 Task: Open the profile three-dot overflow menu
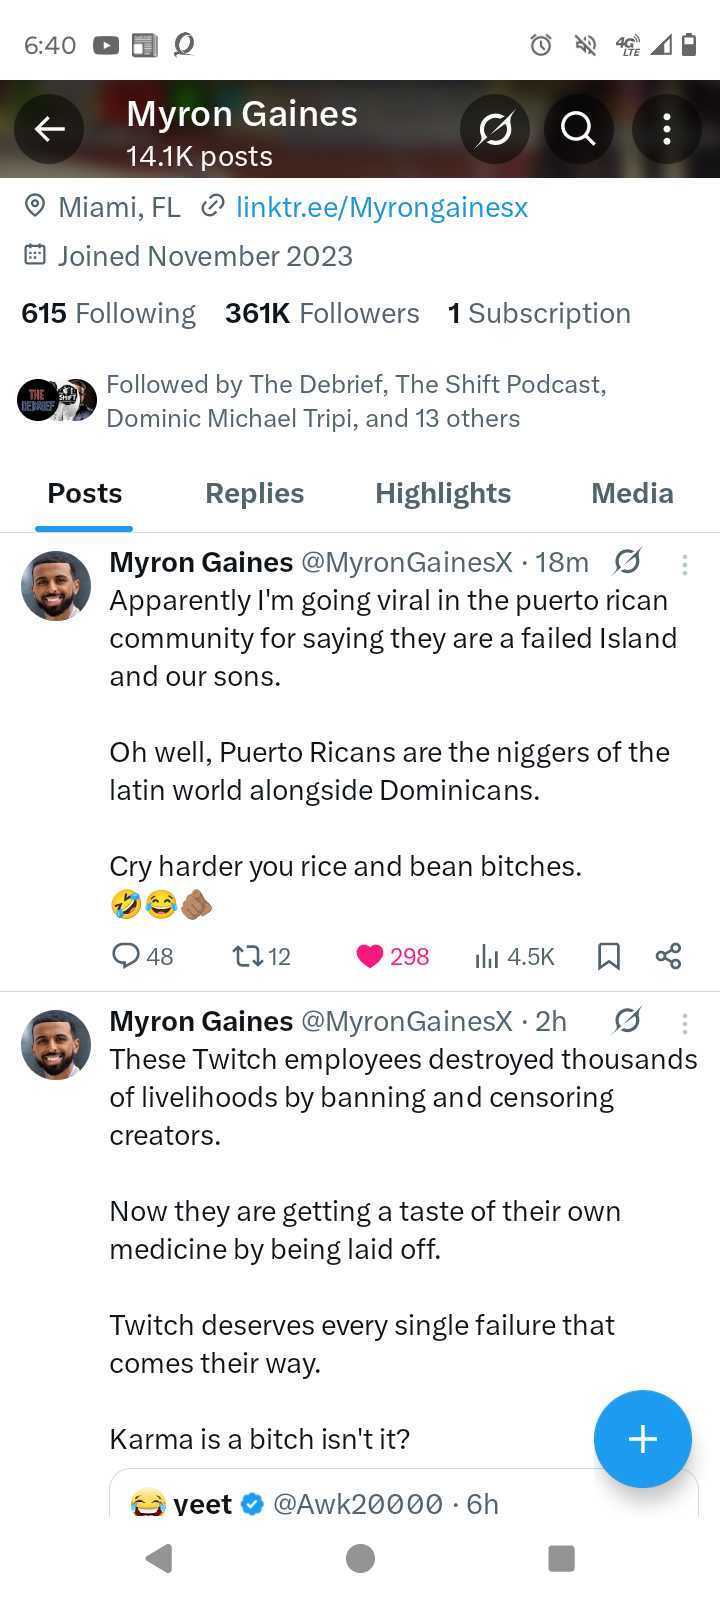pos(666,129)
